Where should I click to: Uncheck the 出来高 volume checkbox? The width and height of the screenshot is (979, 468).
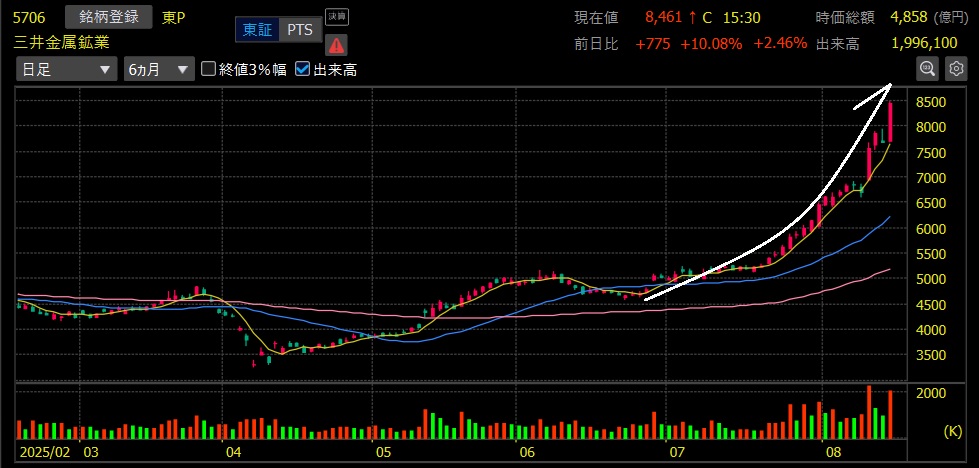pos(303,69)
